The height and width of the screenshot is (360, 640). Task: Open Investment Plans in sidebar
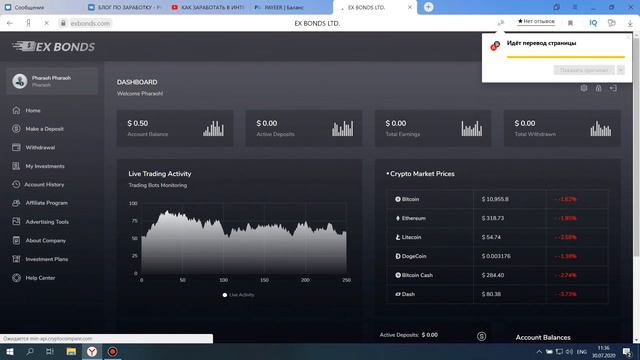point(47,259)
